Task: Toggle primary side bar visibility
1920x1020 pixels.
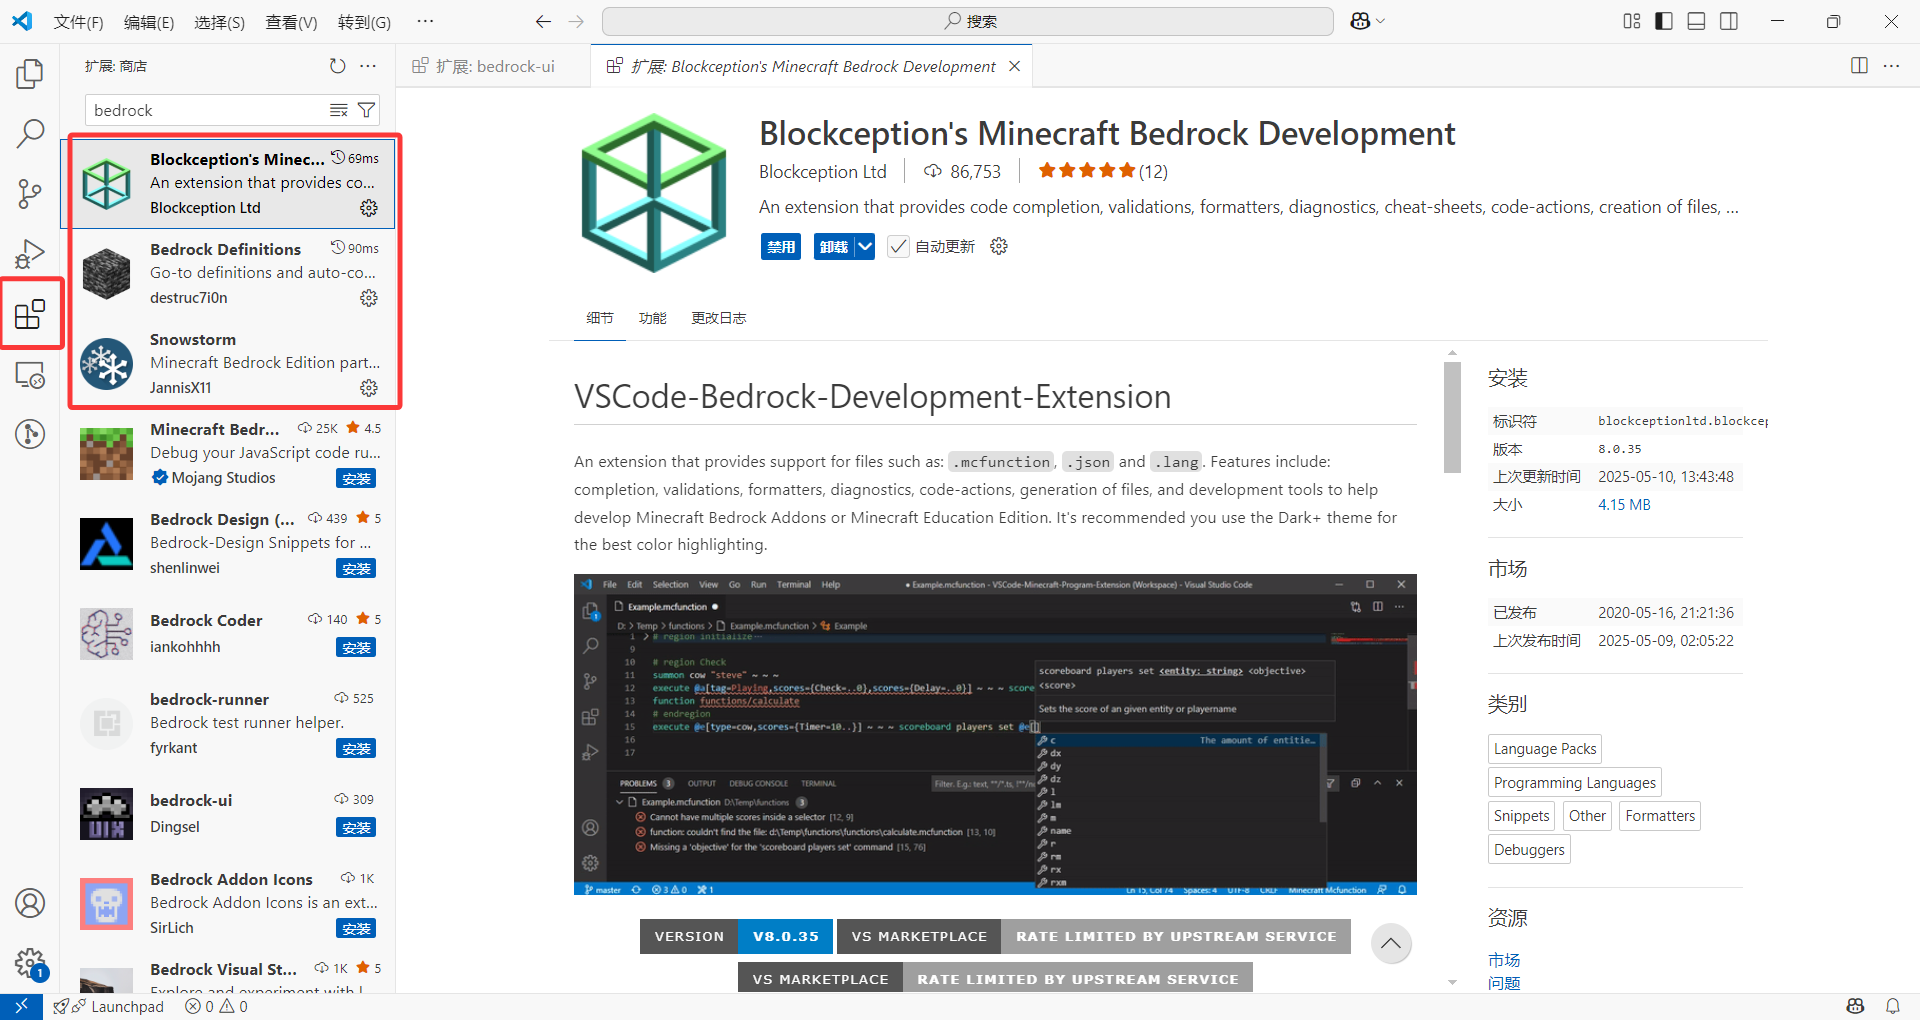Action: click(x=1664, y=21)
